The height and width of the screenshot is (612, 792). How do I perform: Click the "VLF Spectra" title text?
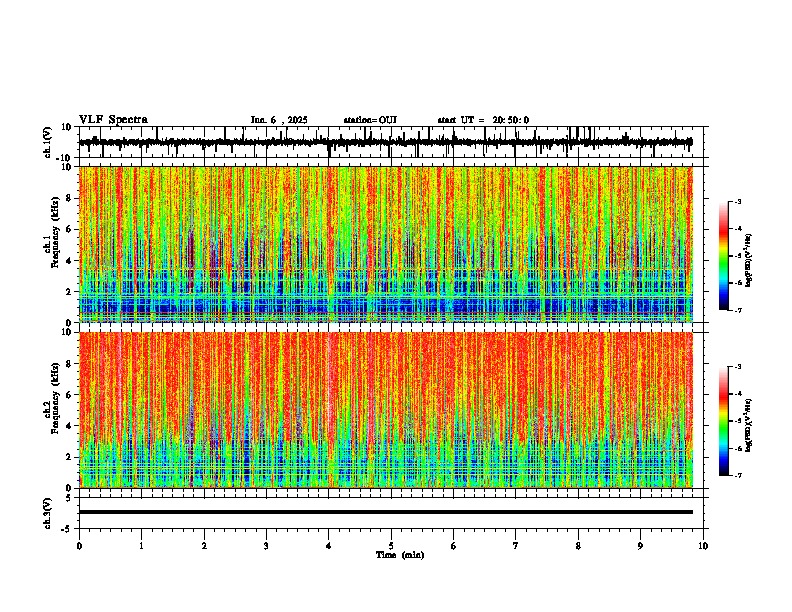(x=113, y=120)
